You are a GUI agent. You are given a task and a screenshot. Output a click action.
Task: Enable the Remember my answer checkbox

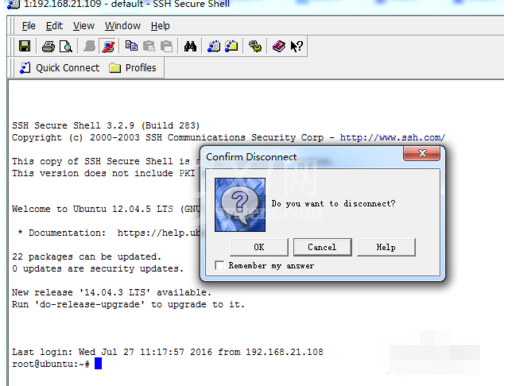pos(219,266)
